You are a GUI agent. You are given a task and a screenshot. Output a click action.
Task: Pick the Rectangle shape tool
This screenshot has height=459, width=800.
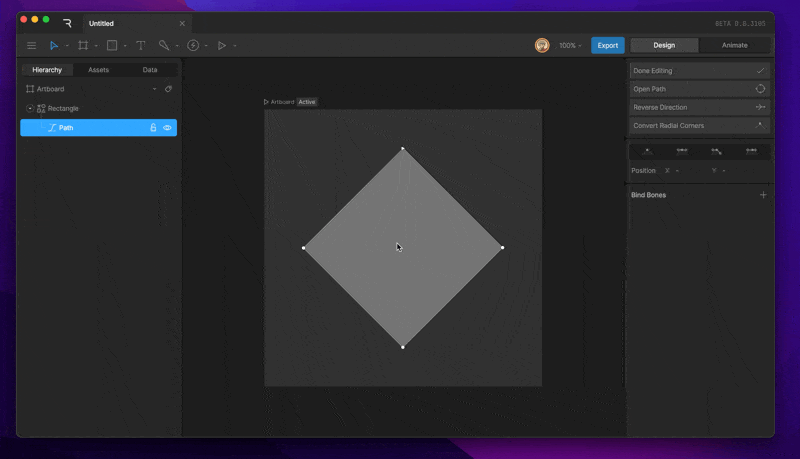[112, 45]
